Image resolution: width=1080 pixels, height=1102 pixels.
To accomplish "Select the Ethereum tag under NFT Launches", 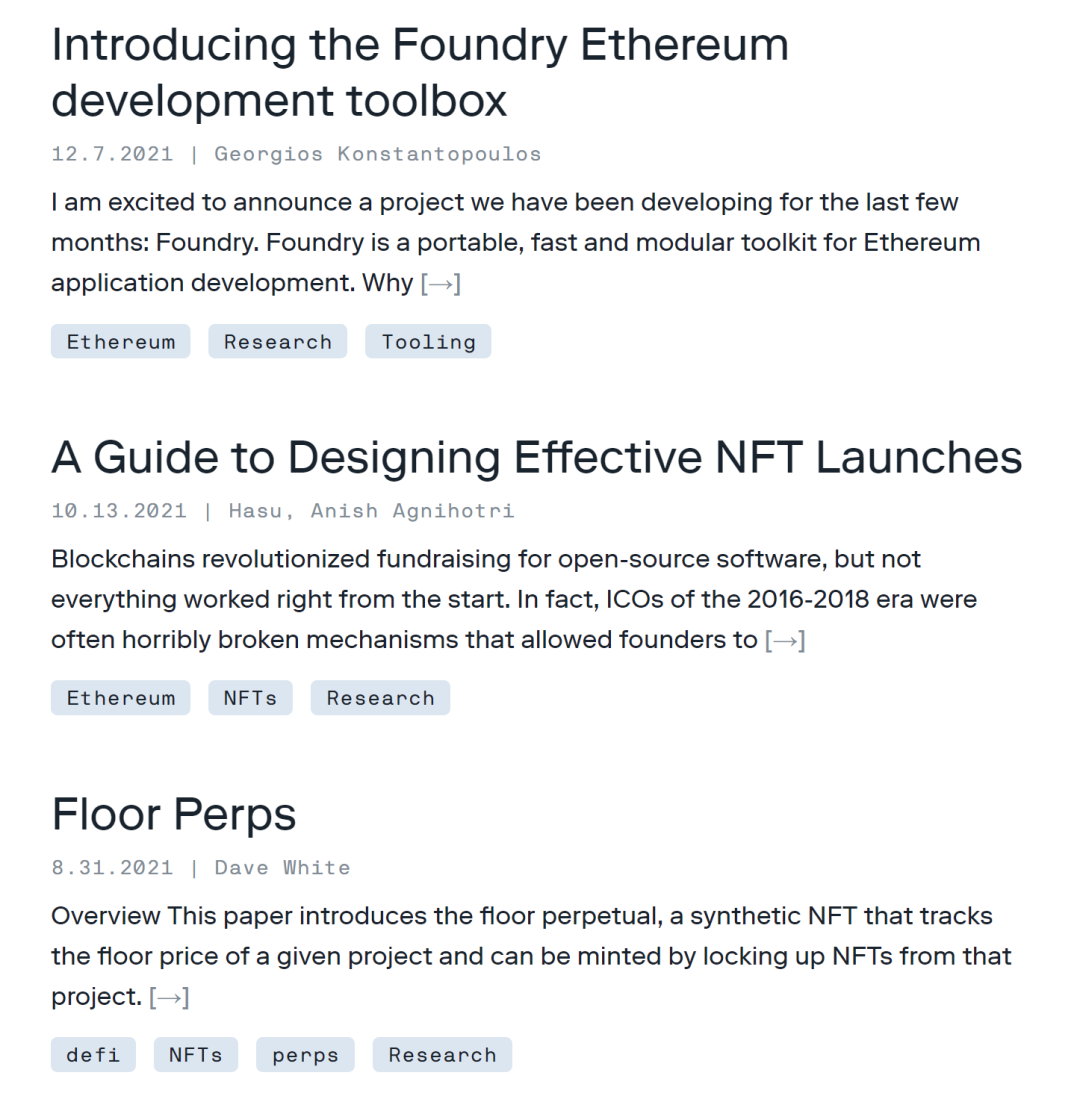I will point(121,698).
